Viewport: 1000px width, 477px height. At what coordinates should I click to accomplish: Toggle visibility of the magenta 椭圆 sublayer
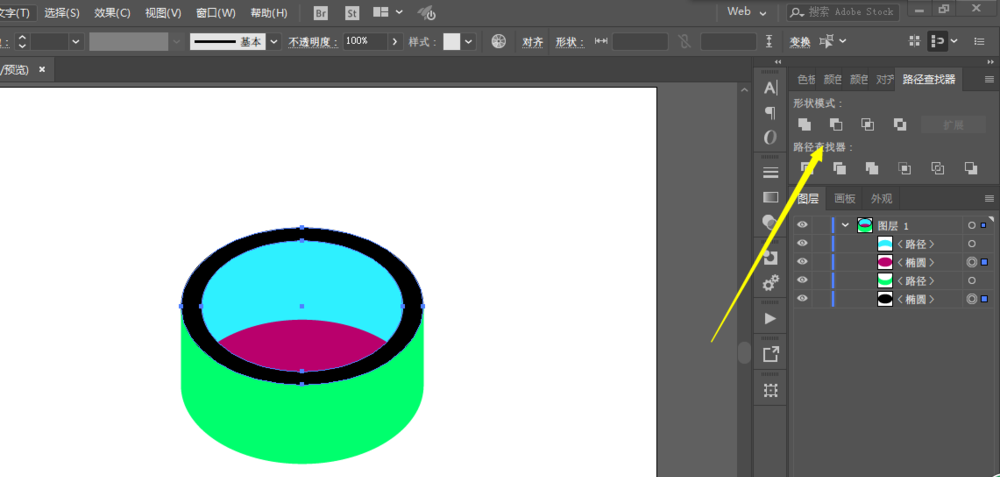coord(802,262)
